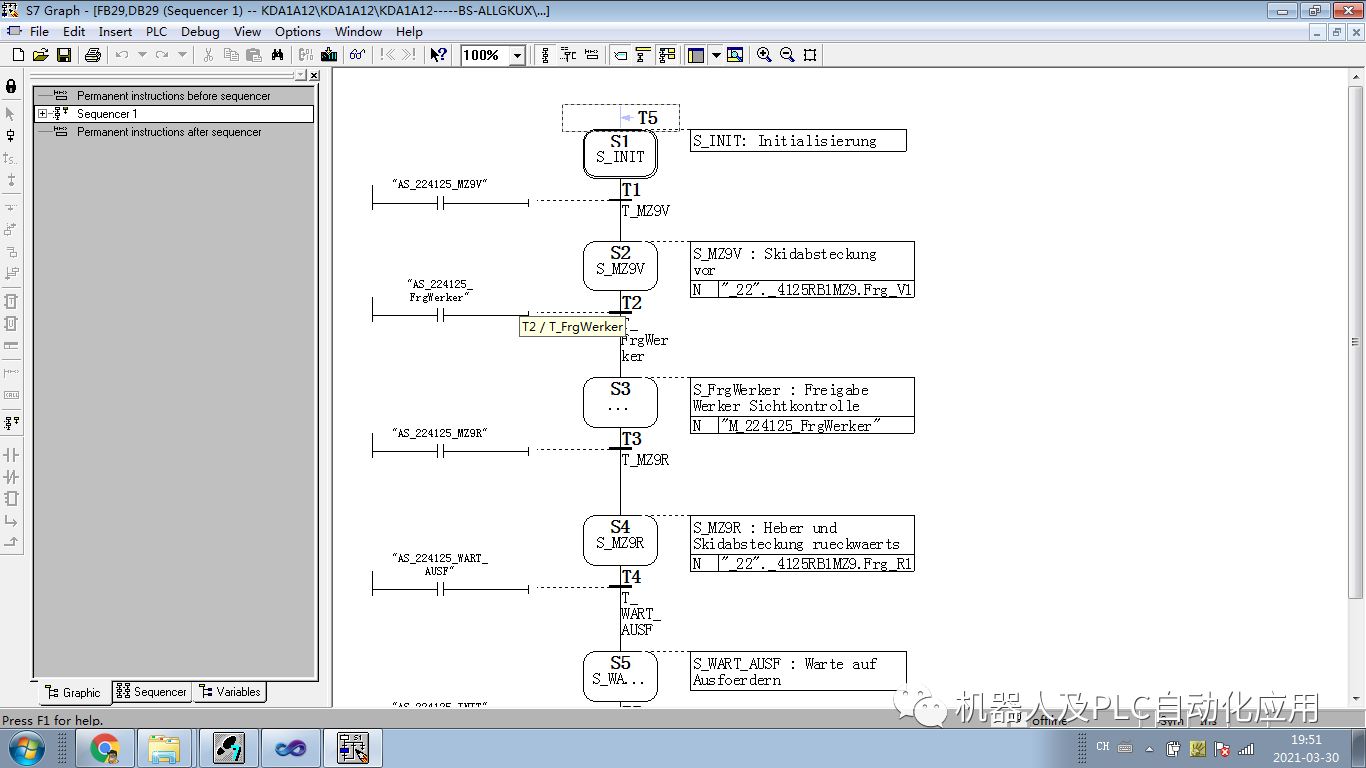
Task: Toggle the lock icon in left toolbar
Action: point(11,86)
